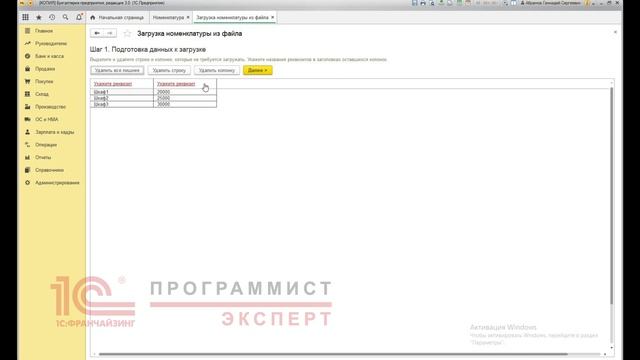Image resolution: width=640 pixels, height=360 pixels.
Task: Select the 20000 value cell
Action: tap(185, 92)
